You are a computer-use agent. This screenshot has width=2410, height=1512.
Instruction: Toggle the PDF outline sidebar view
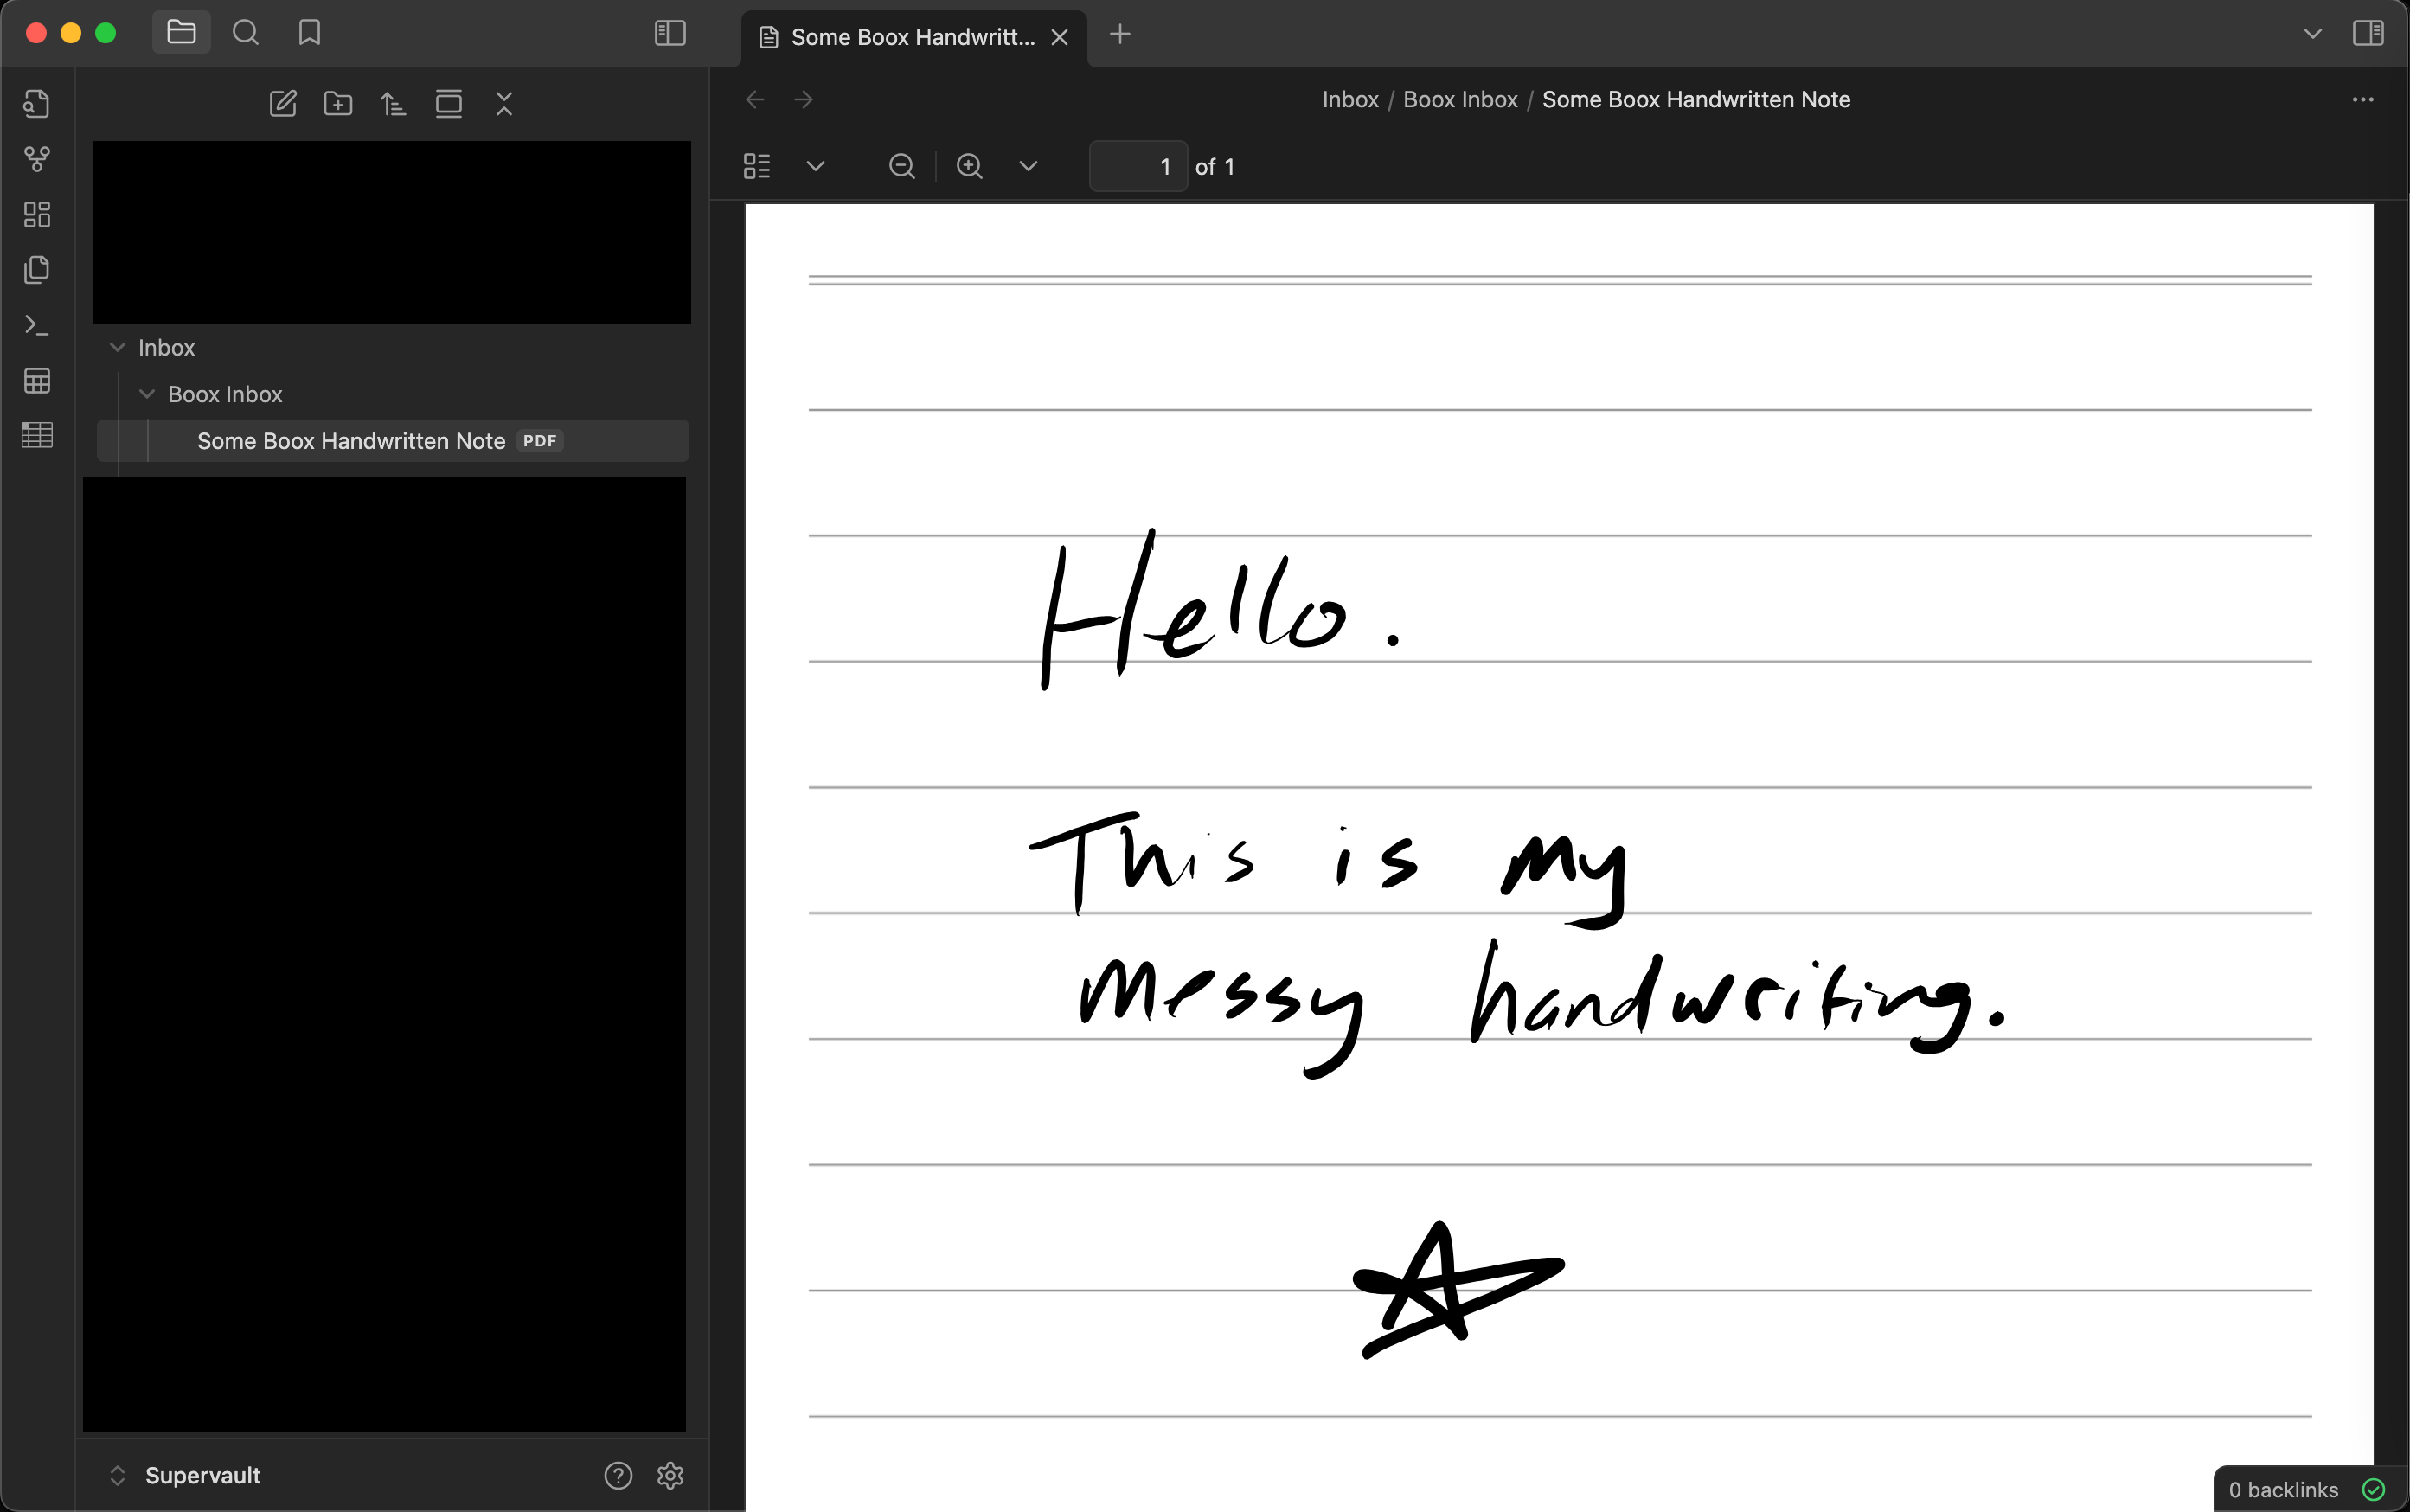click(x=757, y=166)
